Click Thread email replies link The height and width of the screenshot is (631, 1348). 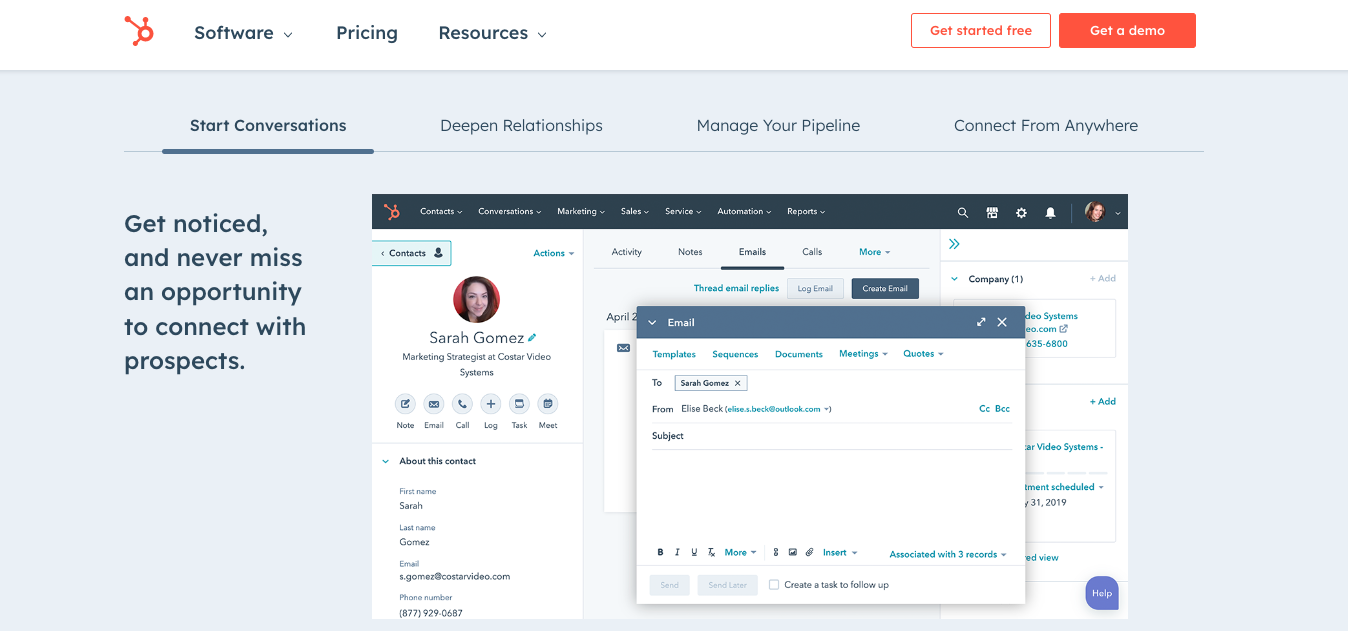pyautogui.click(x=736, y=288)
